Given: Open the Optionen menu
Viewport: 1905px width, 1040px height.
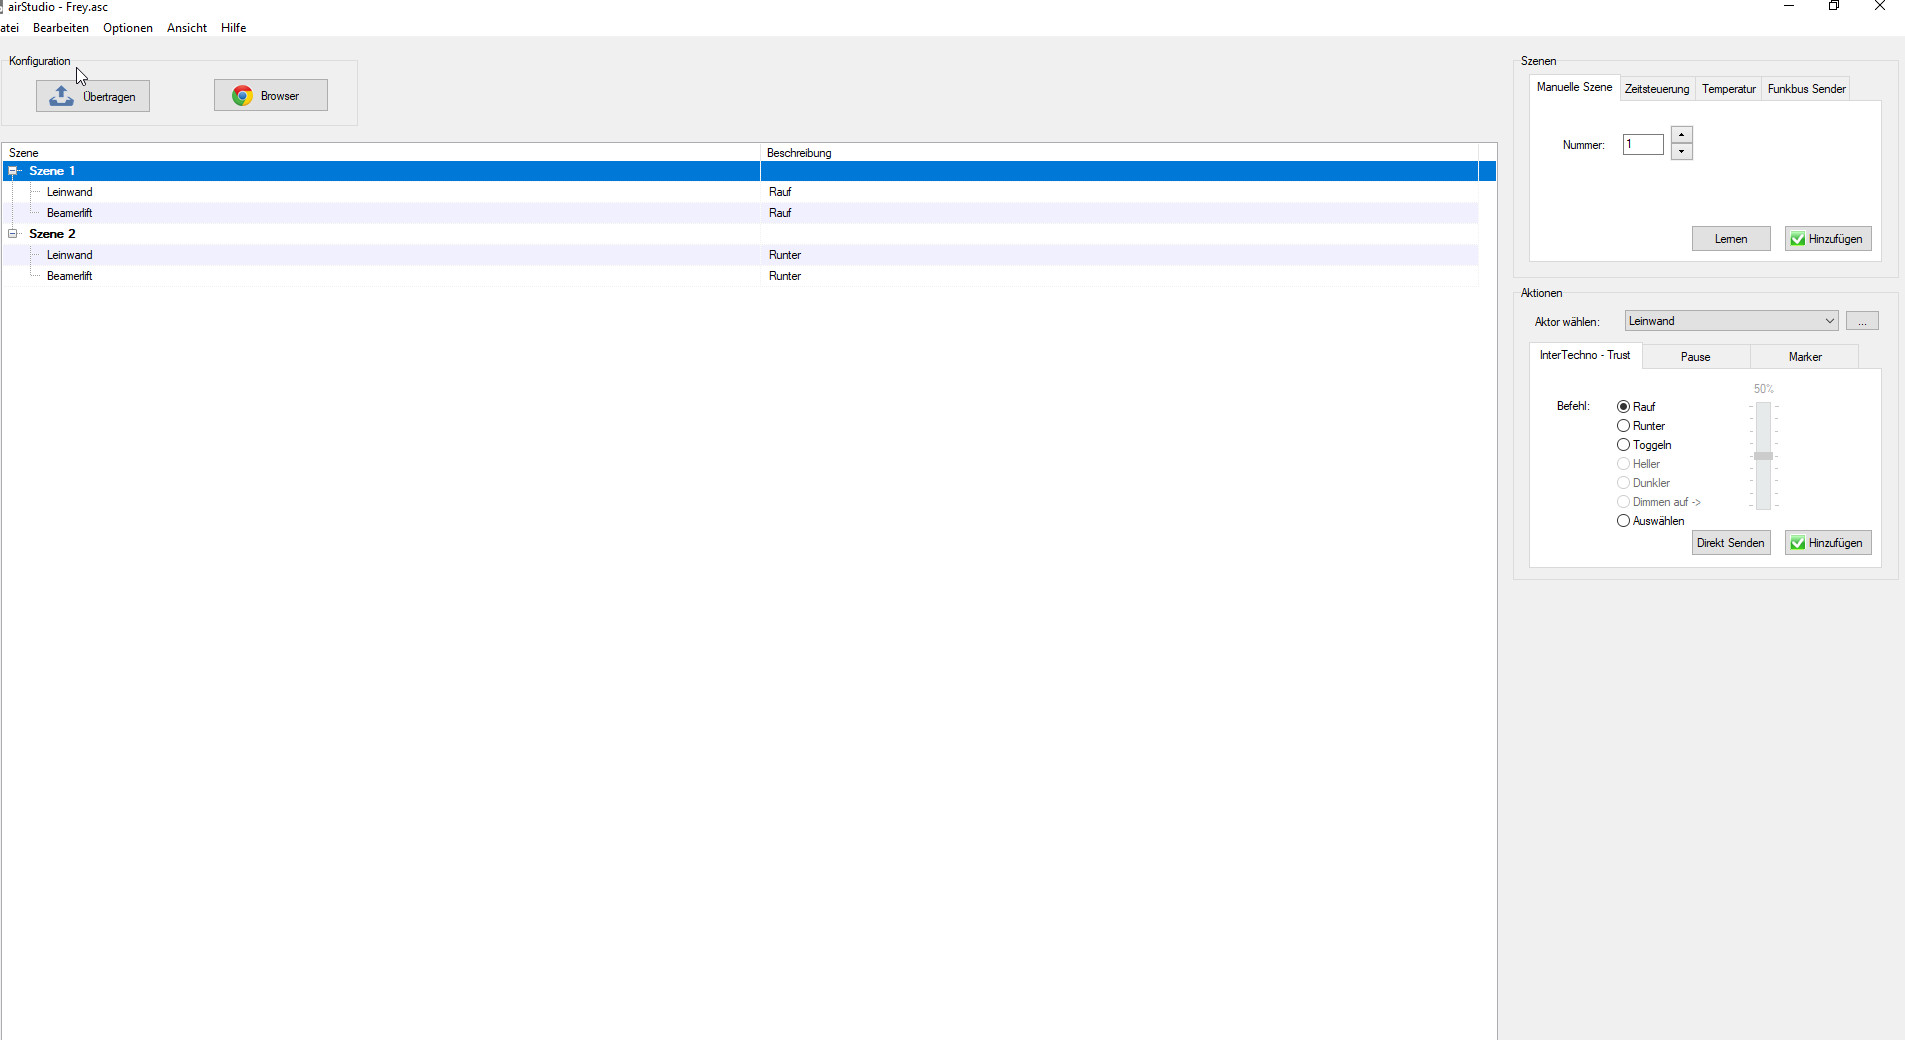Looking at the screenshot, I should pyautogui.click(x=127, y=28).
